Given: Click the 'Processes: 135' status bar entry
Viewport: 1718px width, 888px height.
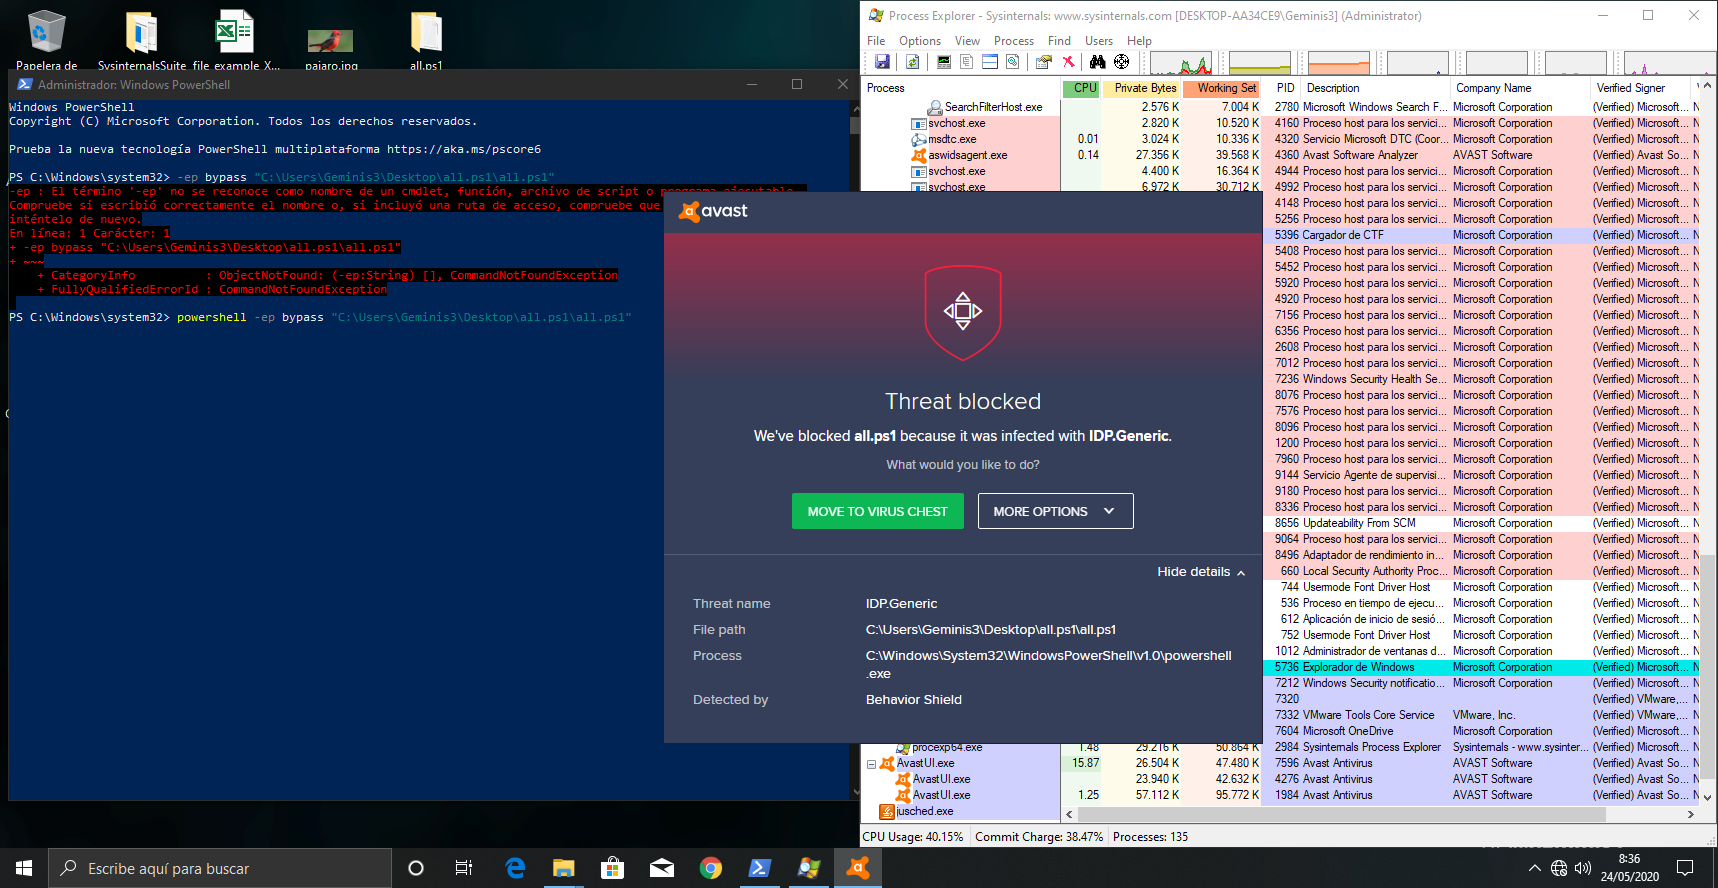Looking at the screenshot, I should 1150,837.
